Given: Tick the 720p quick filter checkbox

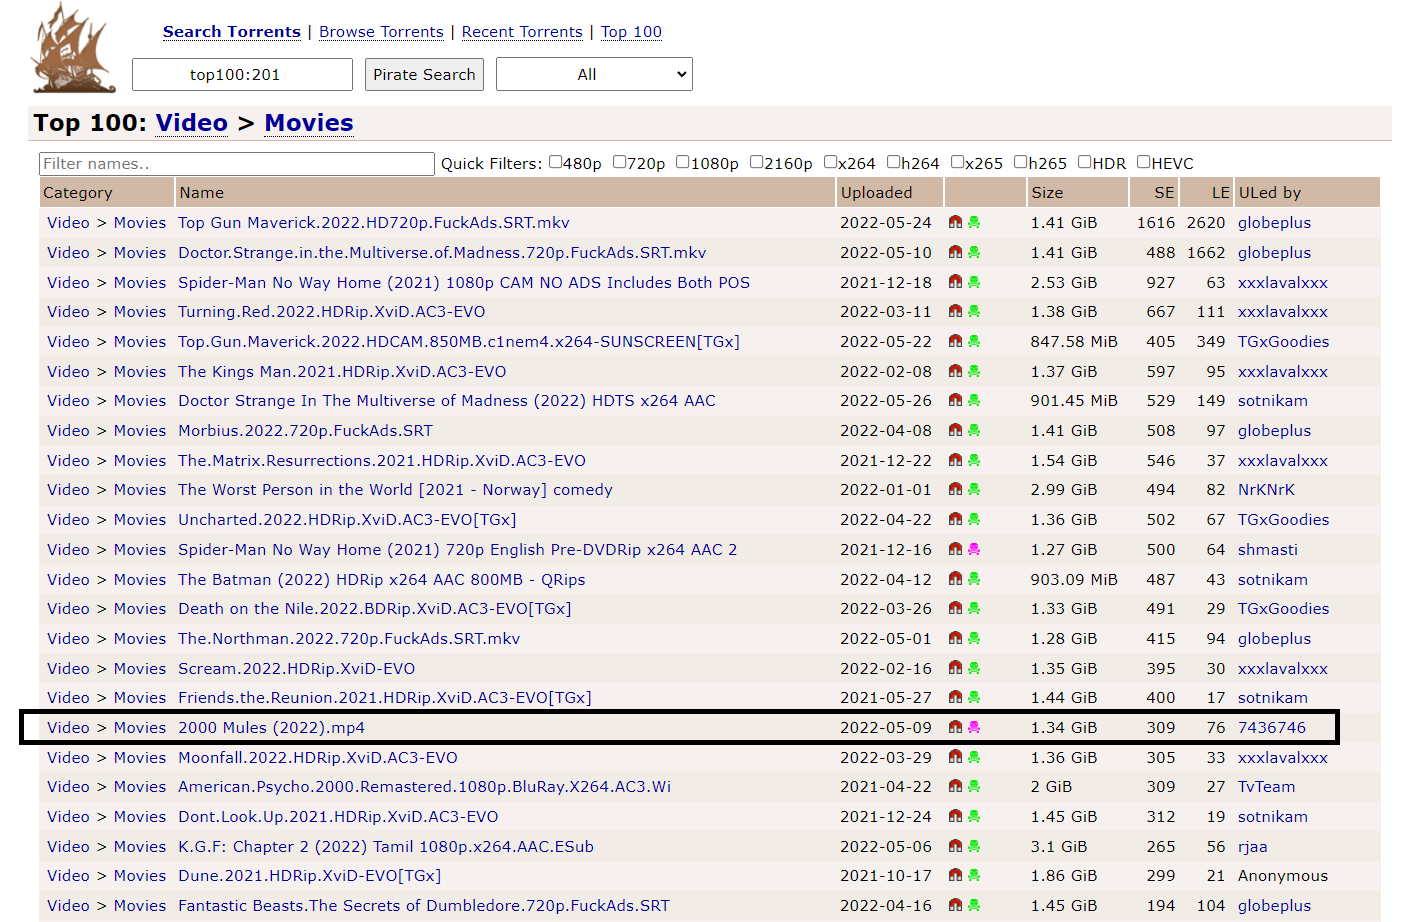Looking at the screenshot, I should (x=619, y=162).
